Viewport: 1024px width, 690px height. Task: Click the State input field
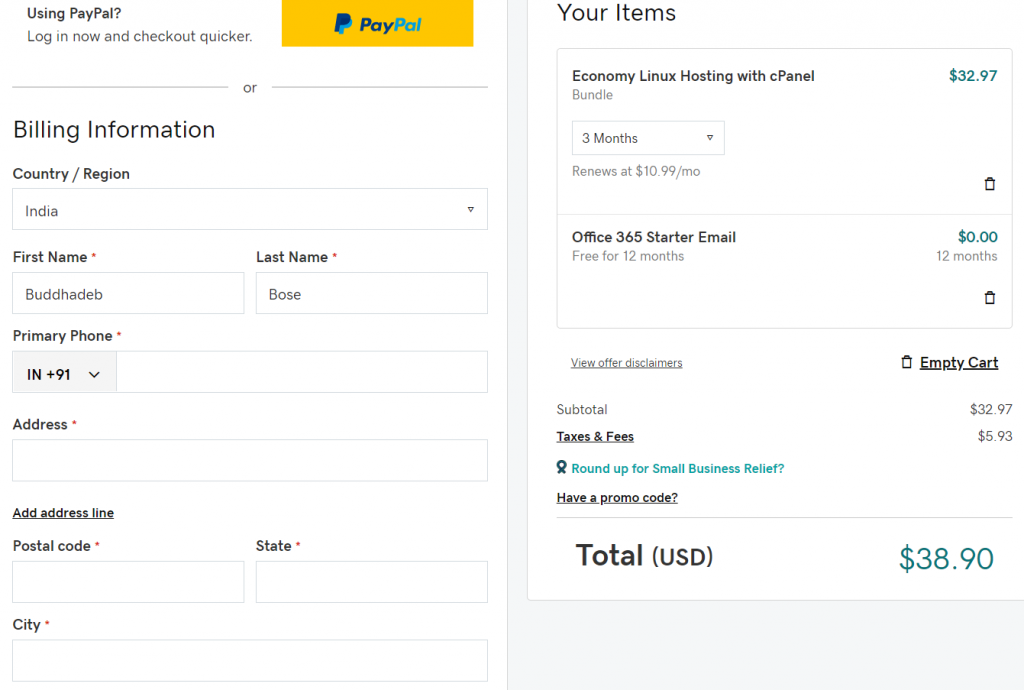372,582
